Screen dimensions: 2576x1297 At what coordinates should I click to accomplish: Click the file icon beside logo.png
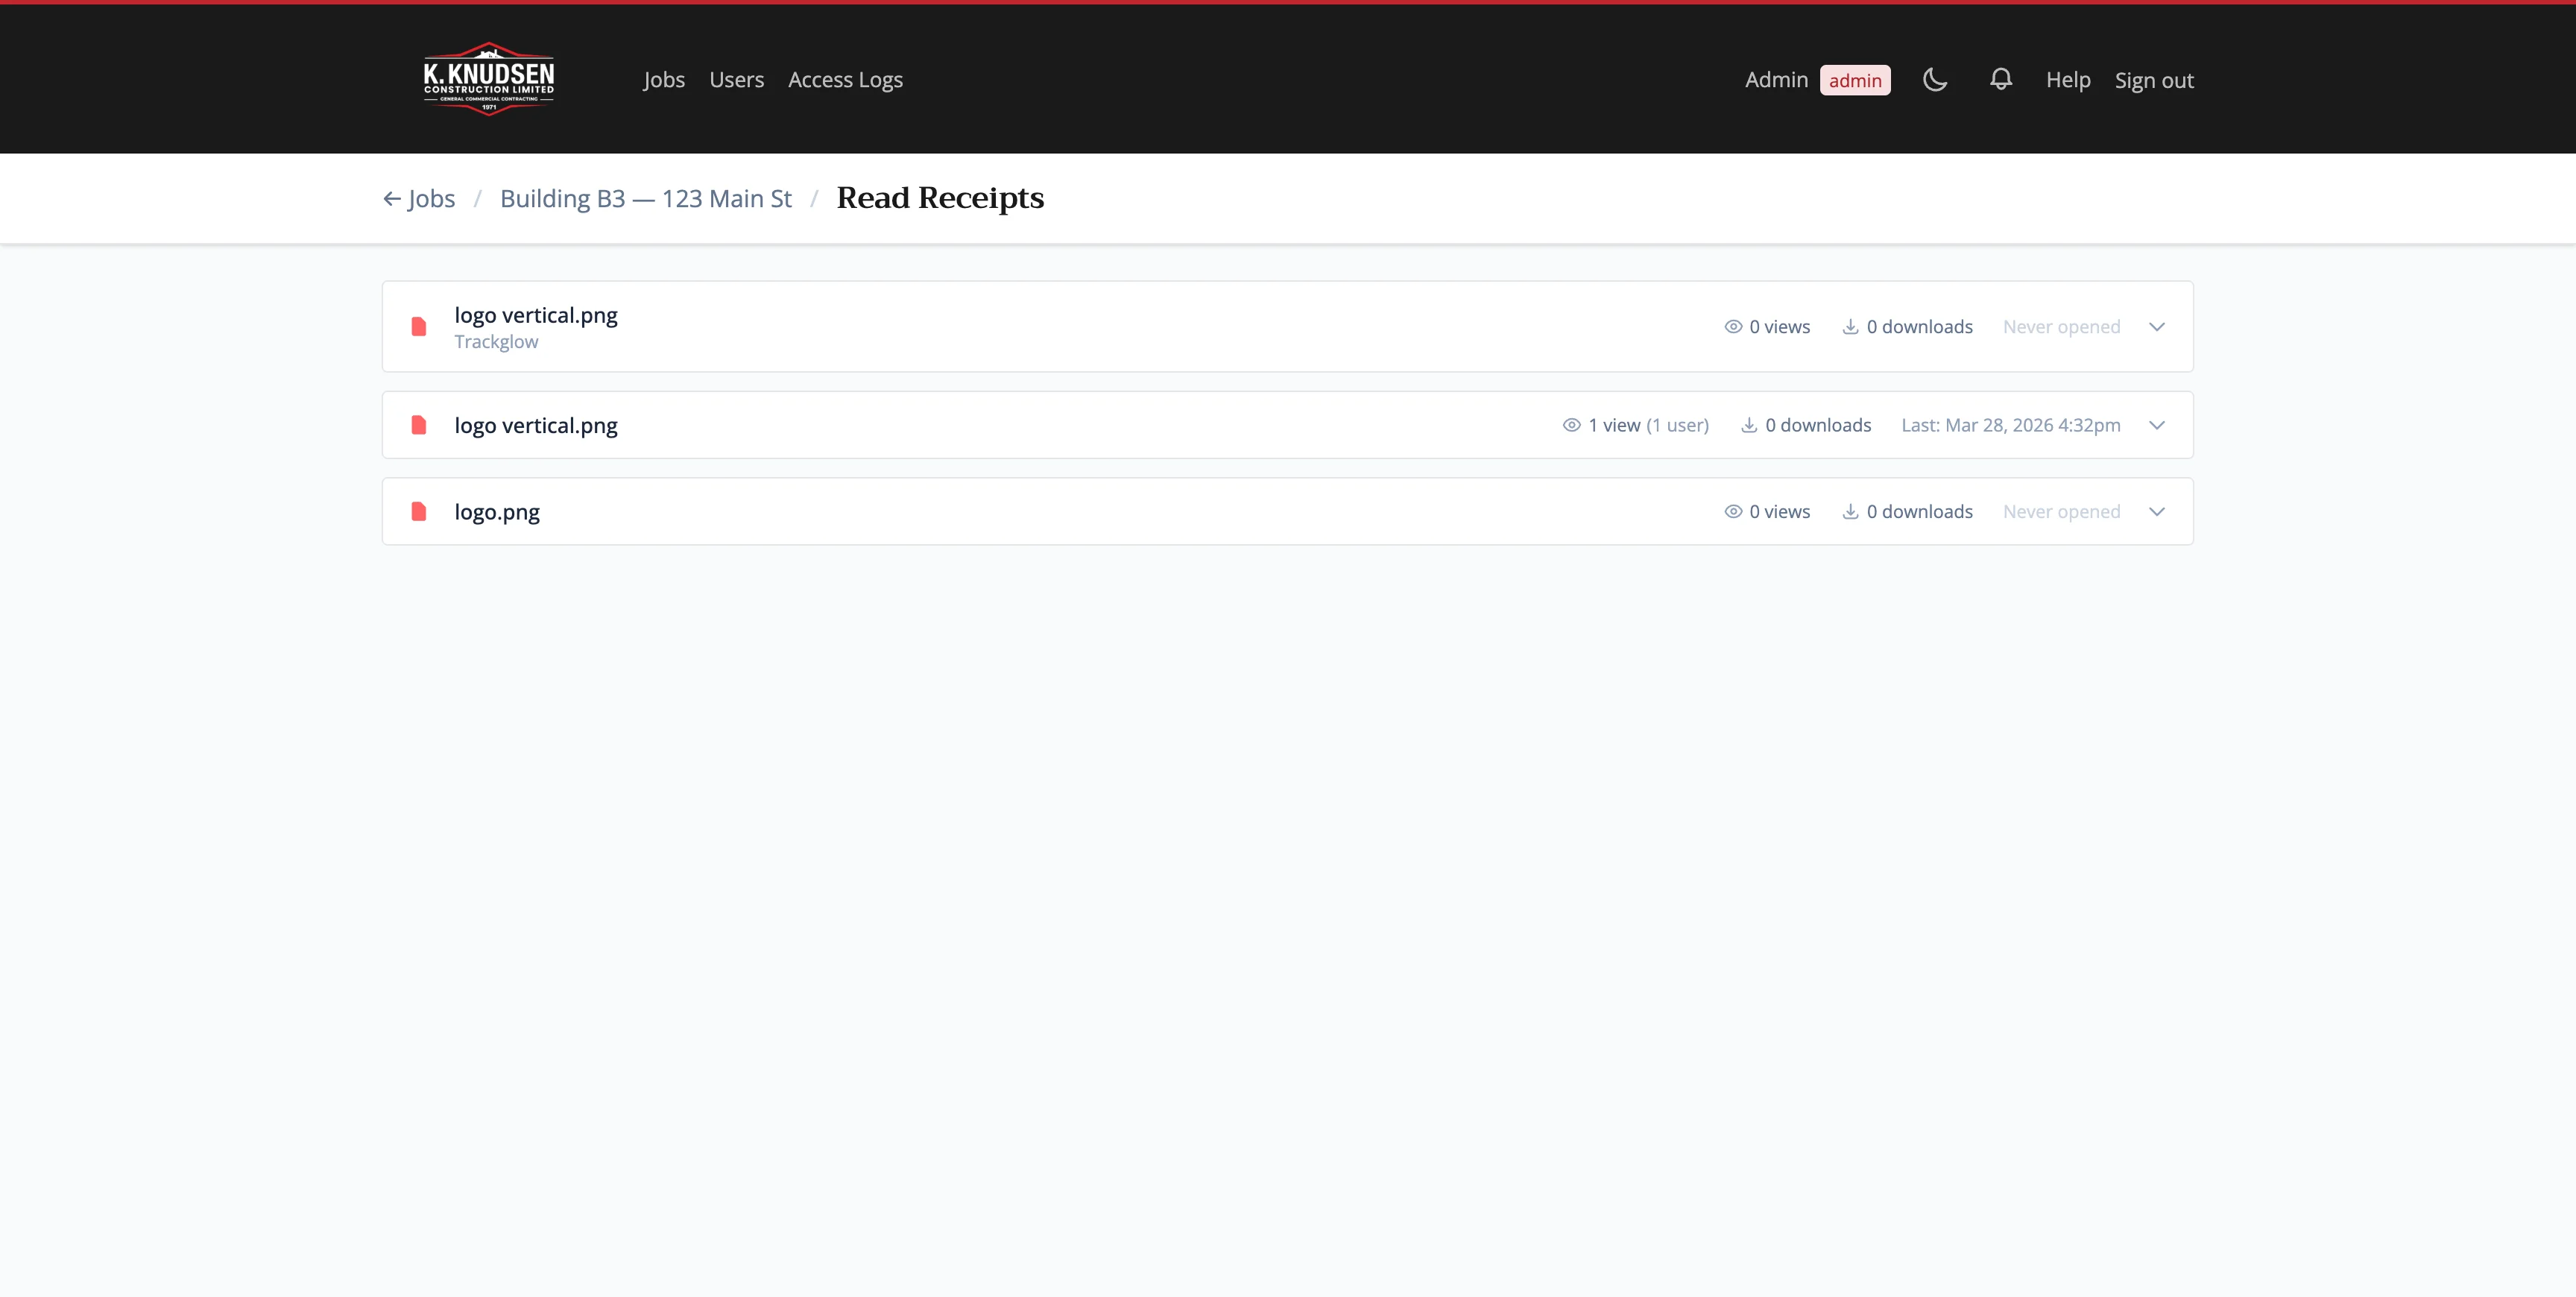pos(418,511)
